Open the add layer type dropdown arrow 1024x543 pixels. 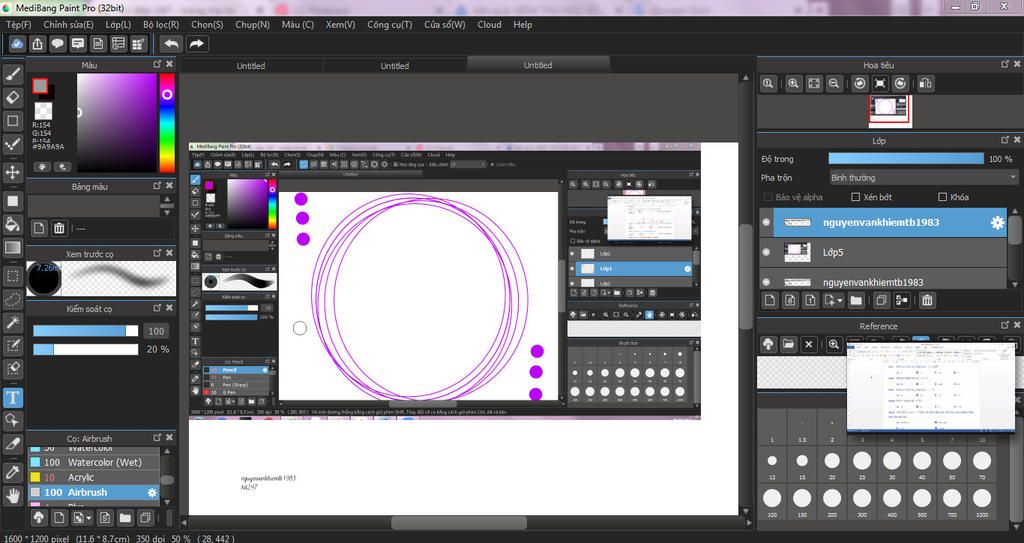coord(840,301)
